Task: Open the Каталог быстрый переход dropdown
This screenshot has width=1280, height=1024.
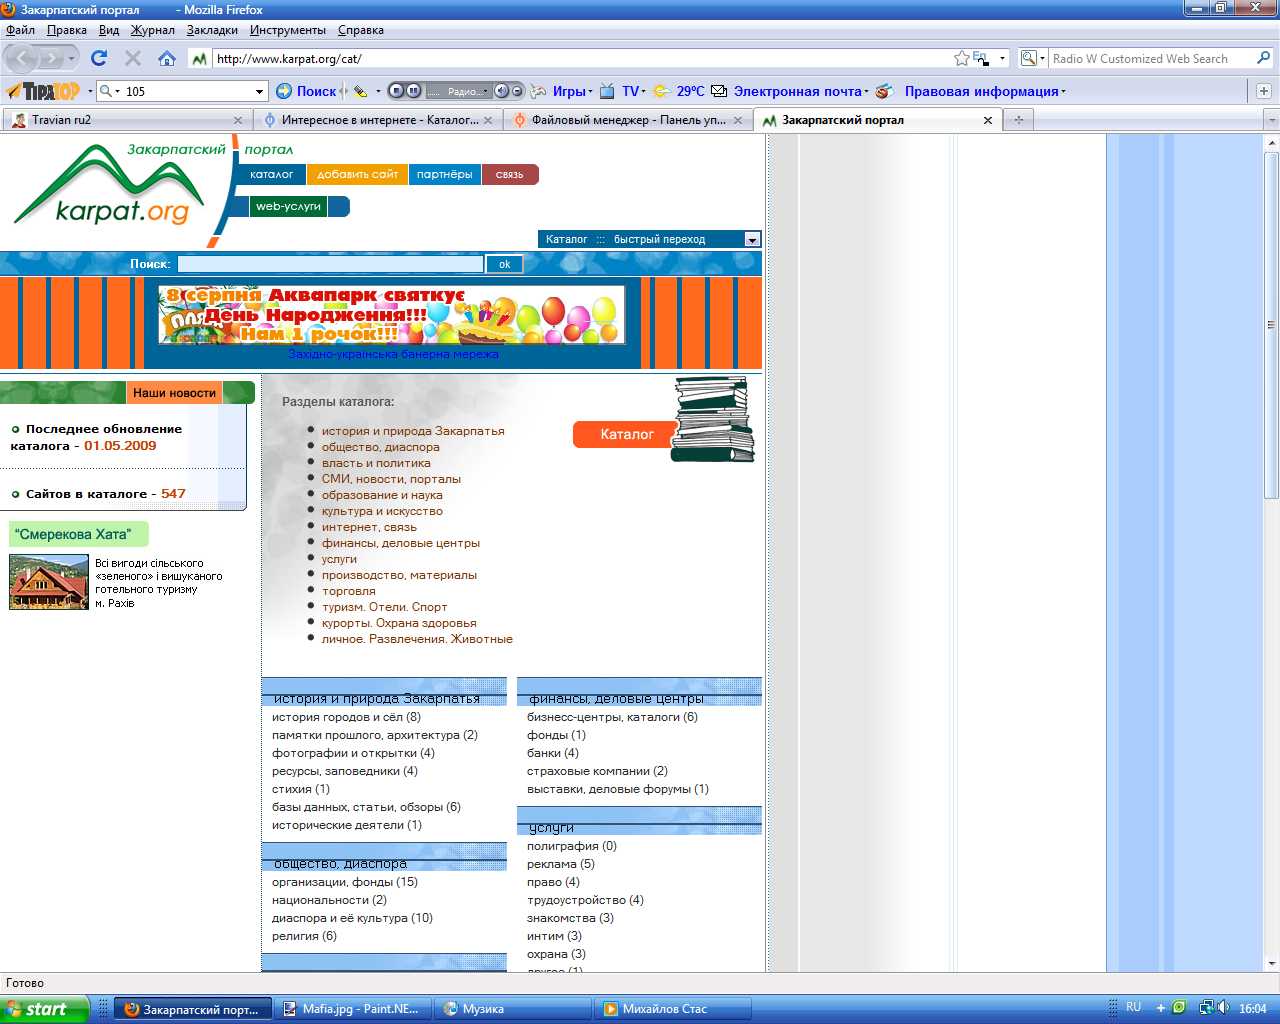Action: [x=752, y=239]
